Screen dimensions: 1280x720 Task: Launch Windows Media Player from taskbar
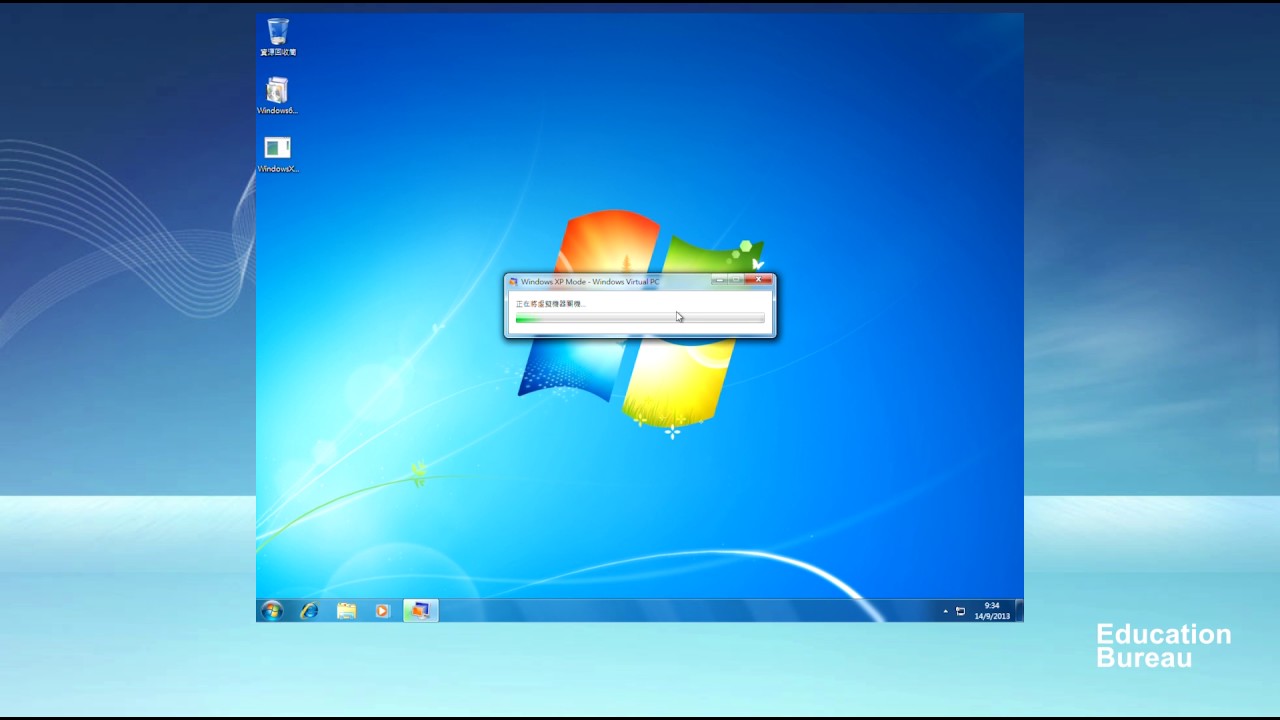click(x=382, y=610)
